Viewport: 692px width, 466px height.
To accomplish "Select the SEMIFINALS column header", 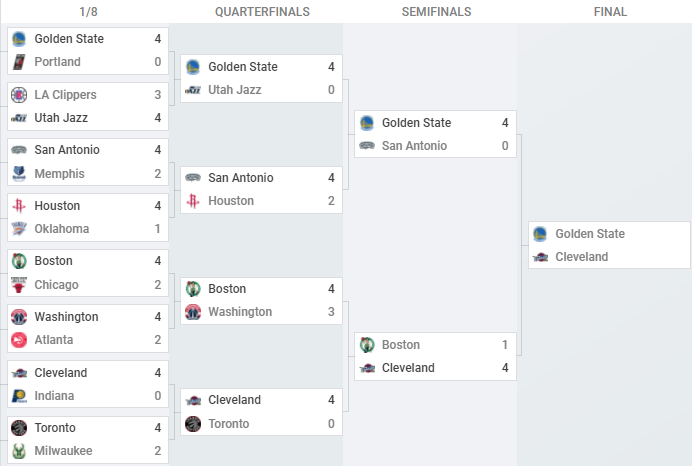I will (436, 12).
